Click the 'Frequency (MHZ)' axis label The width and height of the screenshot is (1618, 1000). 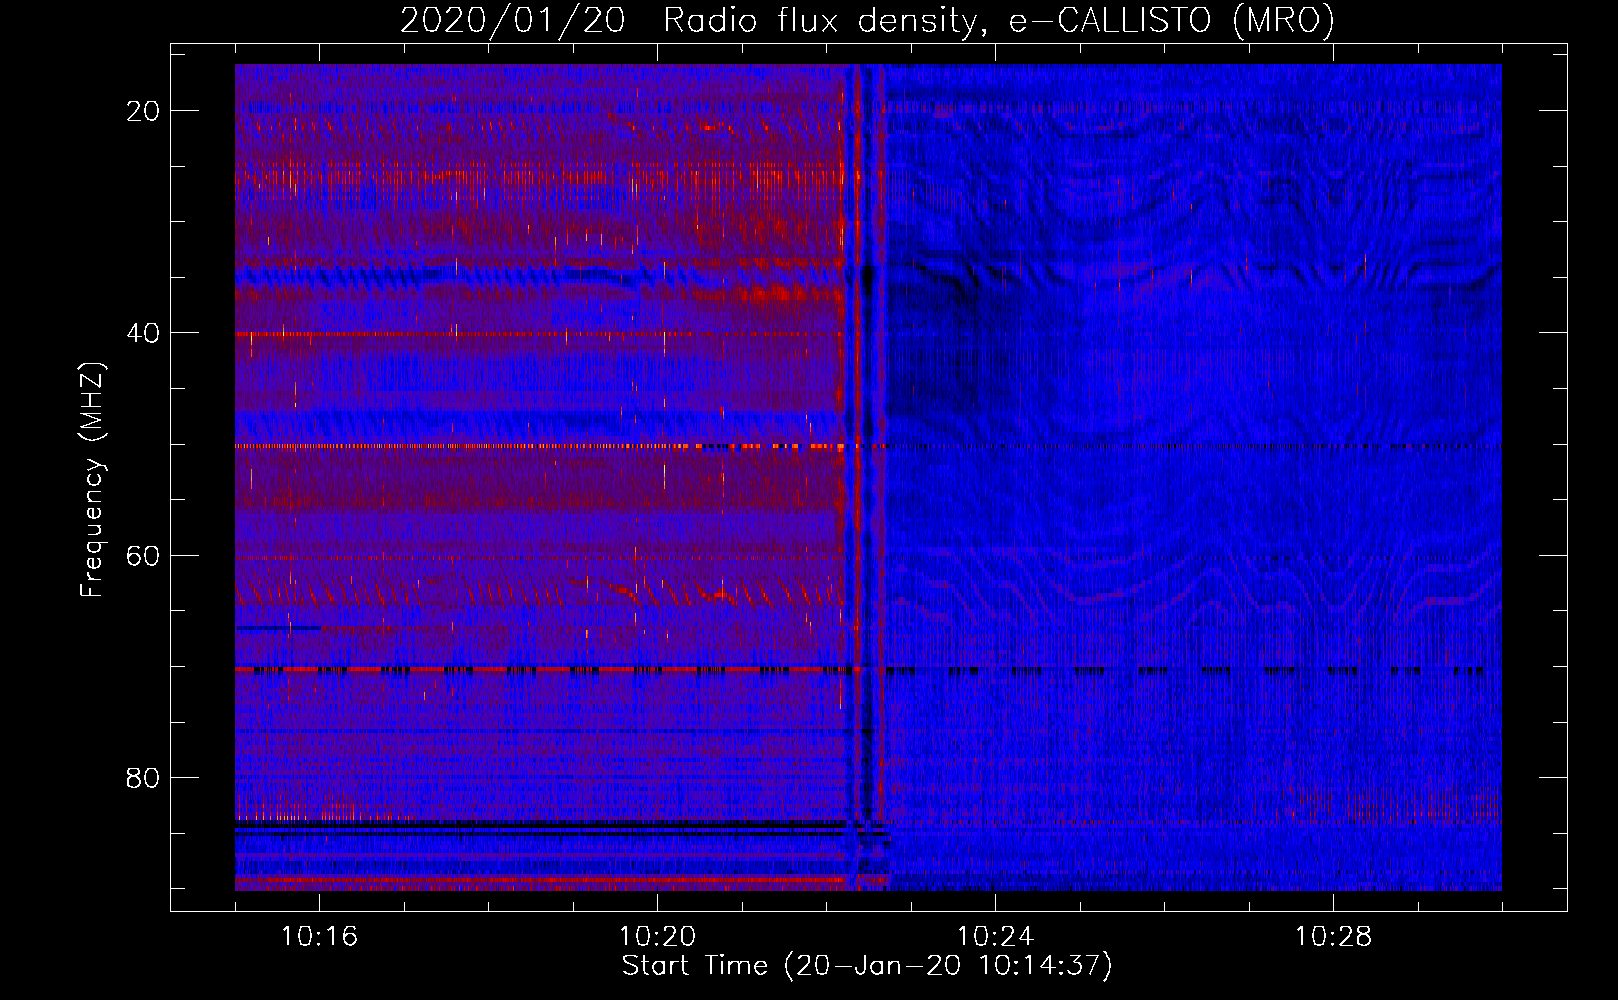[92, 480]
